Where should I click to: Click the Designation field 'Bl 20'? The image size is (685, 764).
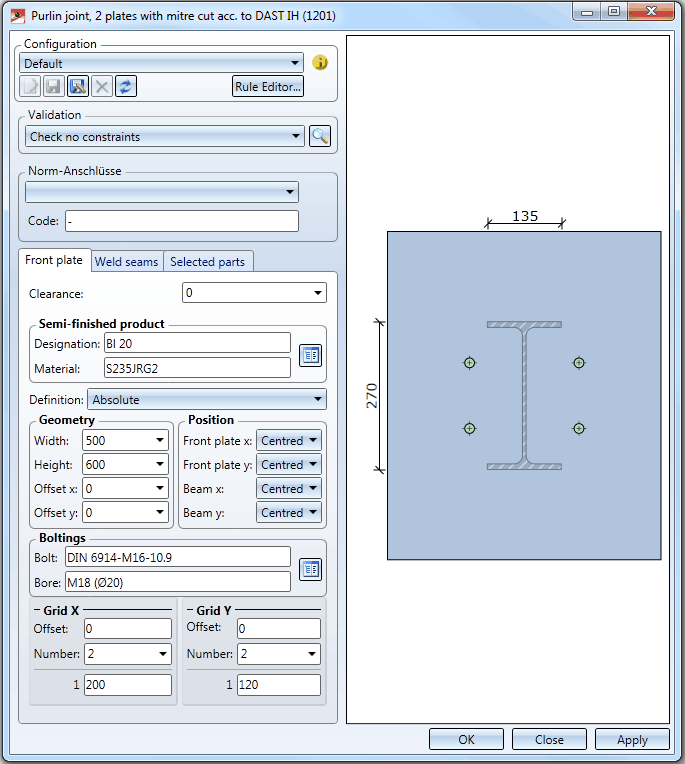(x=197, y=344)
